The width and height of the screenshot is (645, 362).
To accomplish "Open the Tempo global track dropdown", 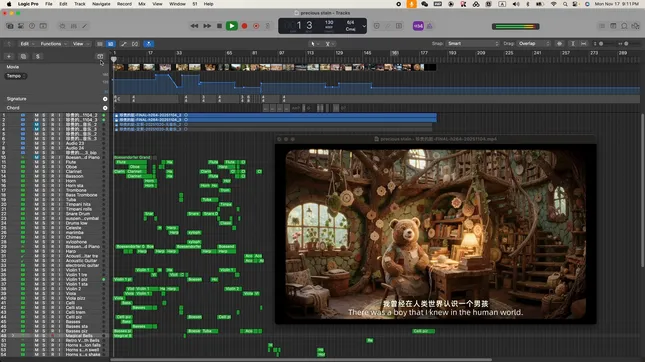I will click(x=16, y=76).
